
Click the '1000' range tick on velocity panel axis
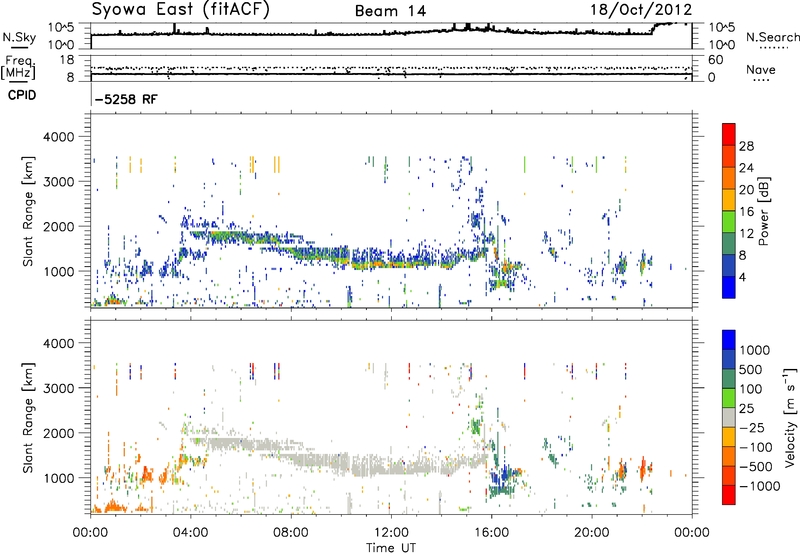59,477
